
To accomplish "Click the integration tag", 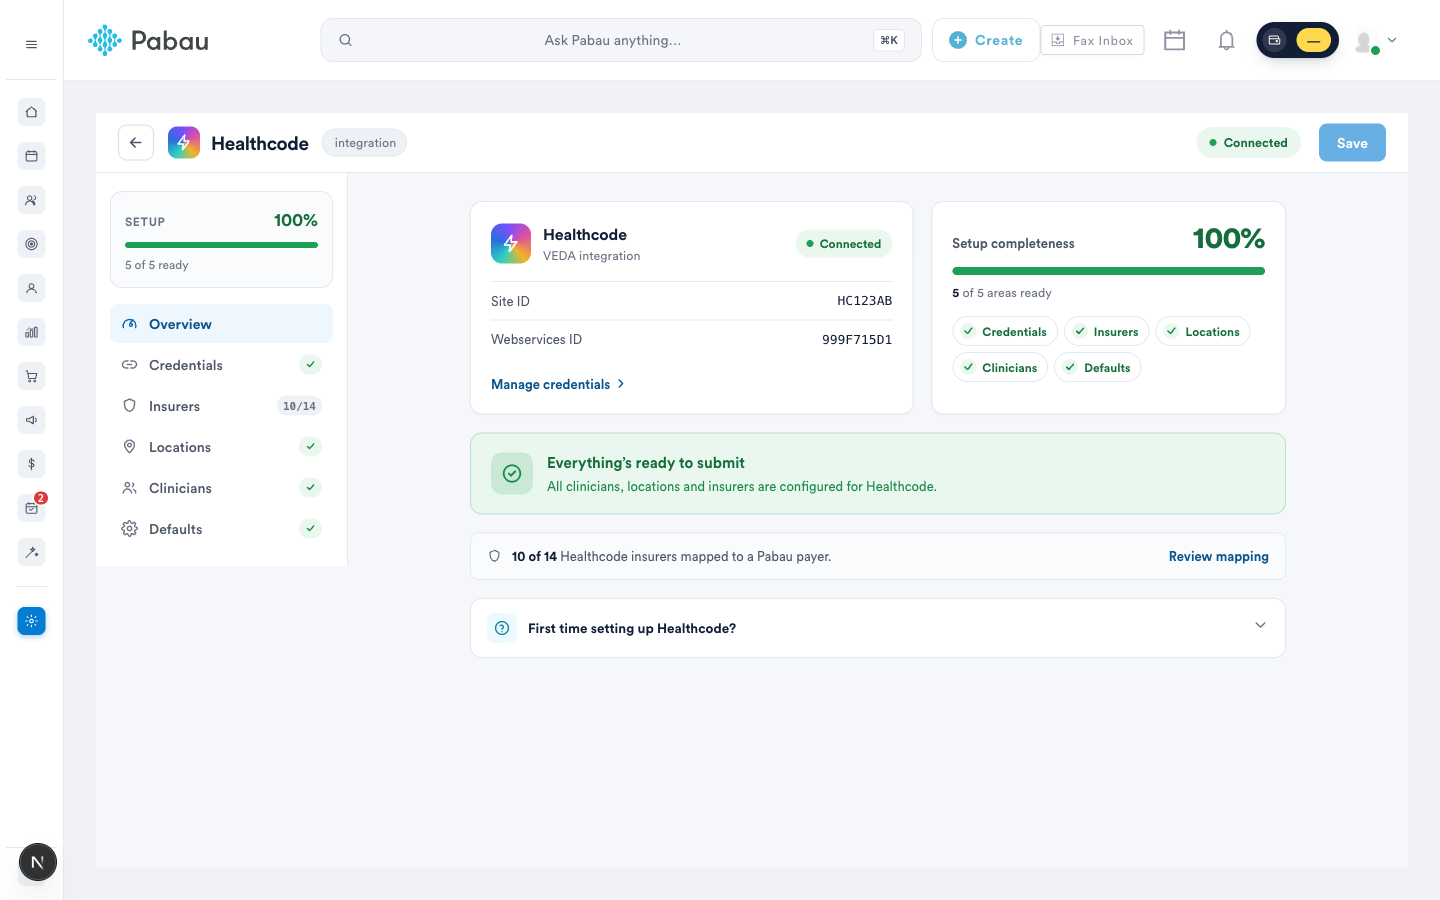I will click(364, 143).
